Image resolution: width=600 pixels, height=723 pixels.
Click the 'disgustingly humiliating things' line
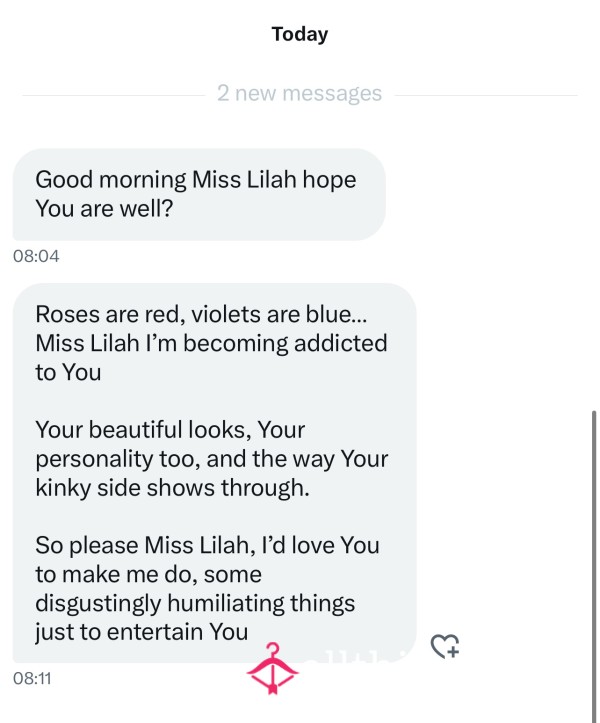point(195,603)
